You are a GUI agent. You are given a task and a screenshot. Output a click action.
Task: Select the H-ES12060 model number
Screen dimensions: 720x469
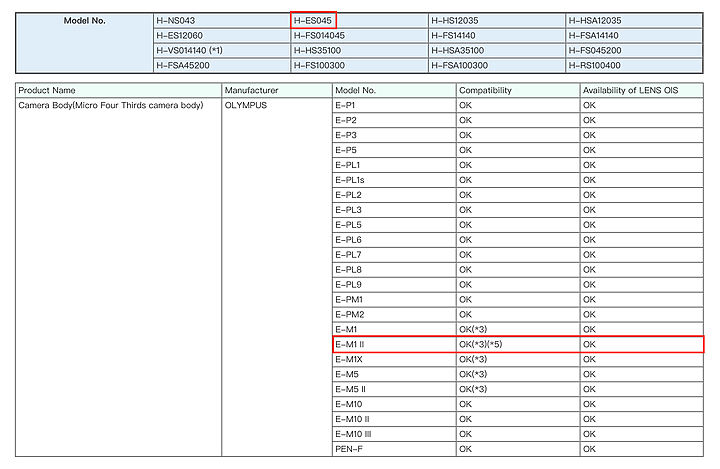point(222,36)
